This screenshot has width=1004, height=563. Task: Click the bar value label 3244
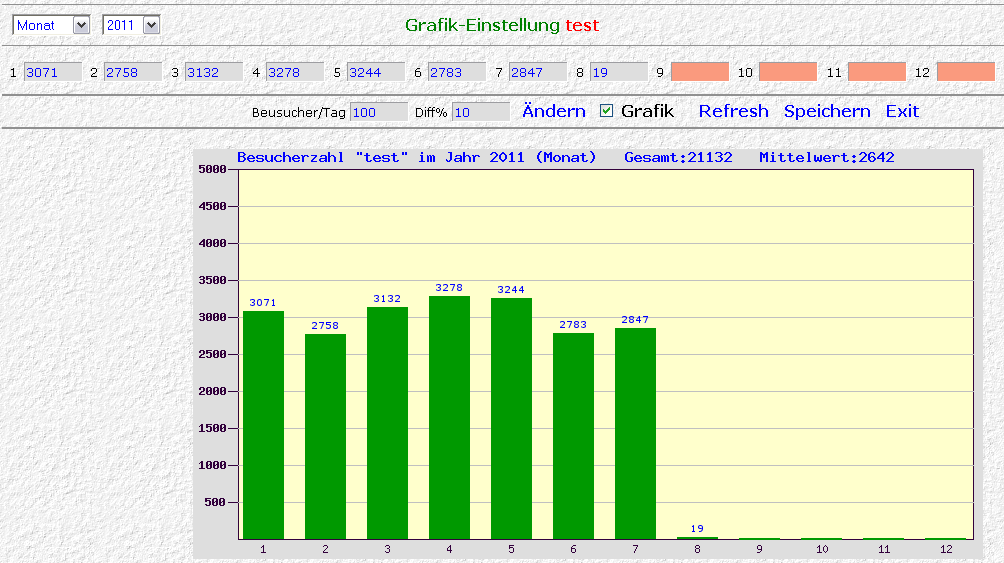coord(511,290)
